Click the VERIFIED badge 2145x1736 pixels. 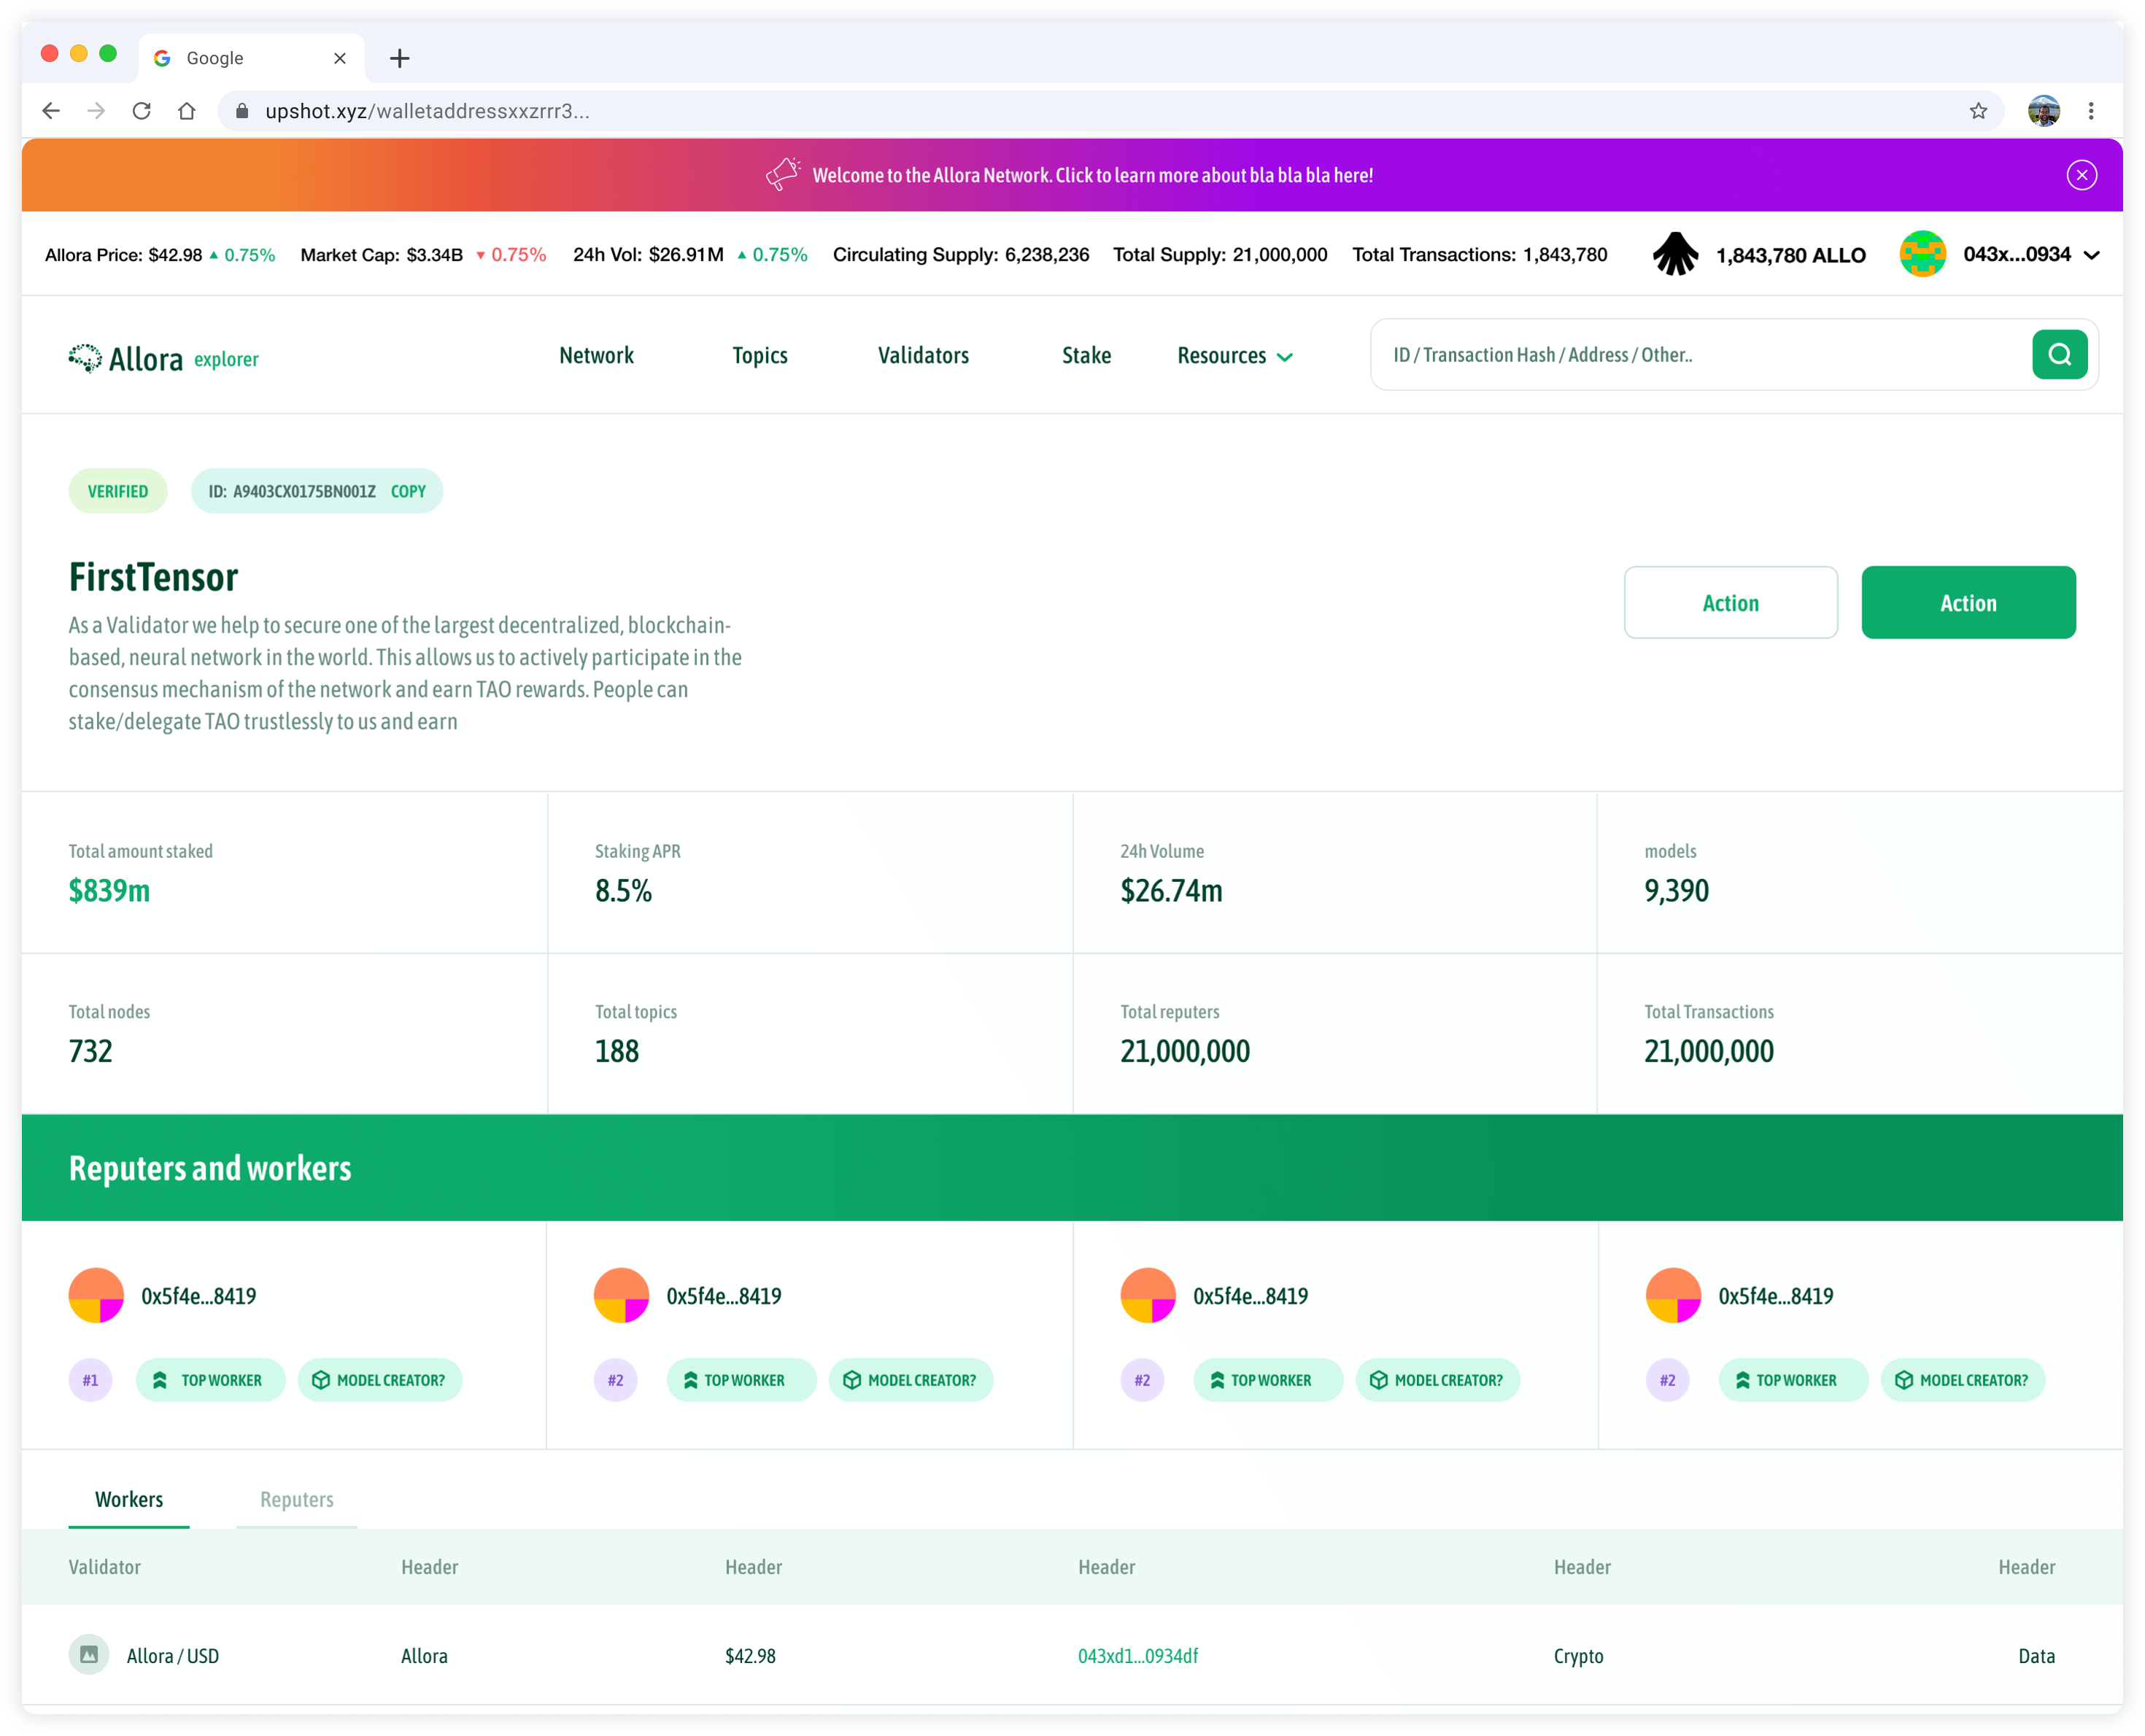point(118,491)
